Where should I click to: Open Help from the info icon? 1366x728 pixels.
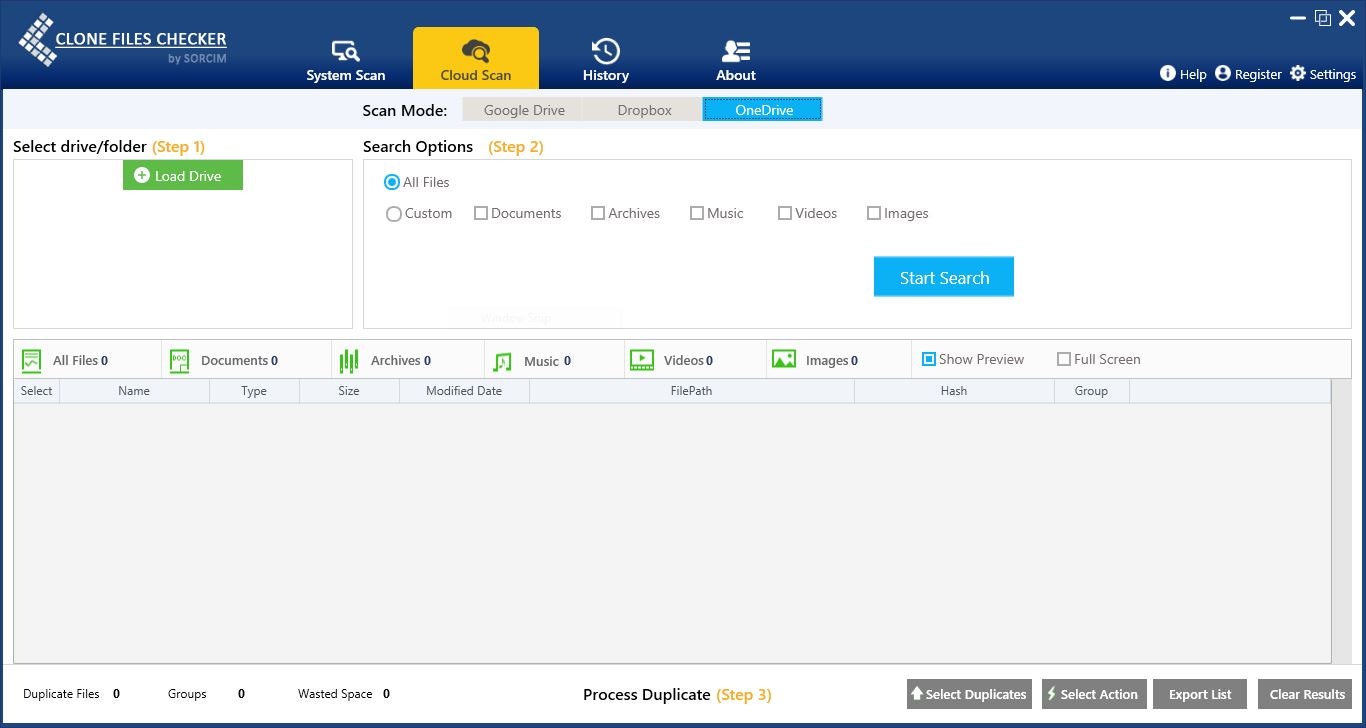coord(1167,74)
